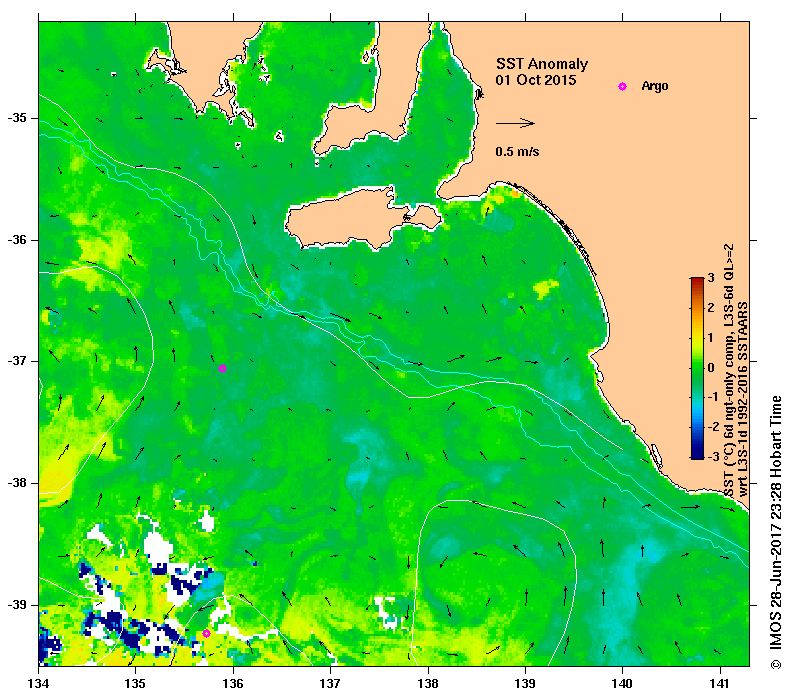
Task: Select the Argo float marker near 39S
Action: [206, 633]
